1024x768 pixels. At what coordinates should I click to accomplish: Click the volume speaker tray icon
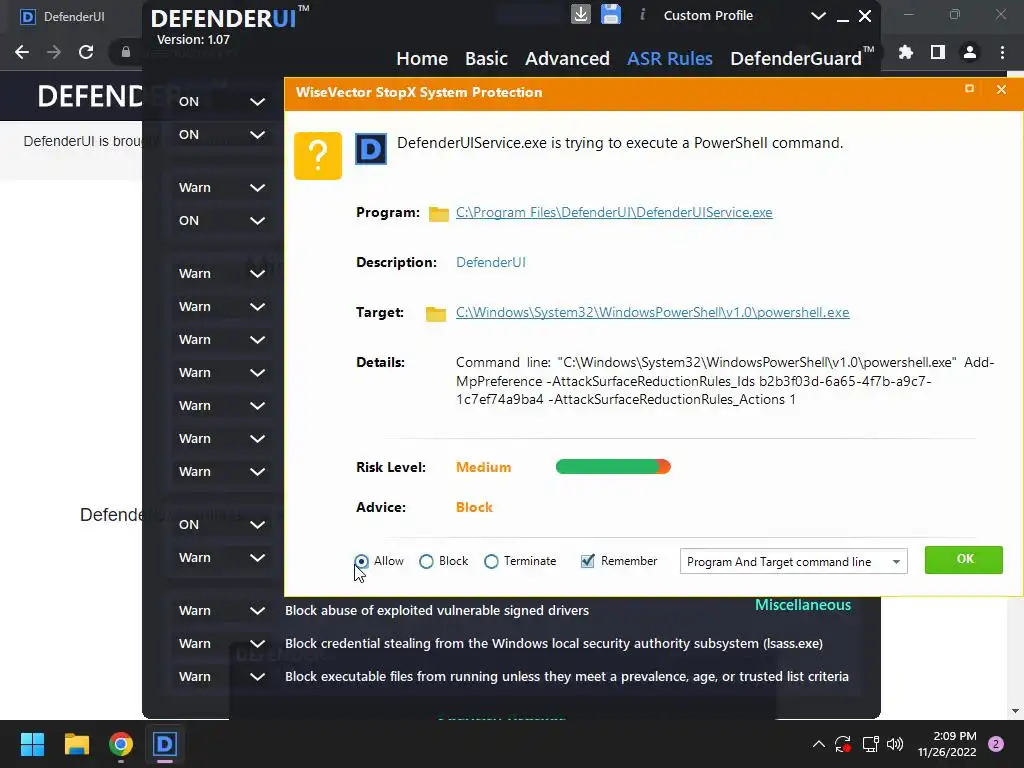click(895, 744)
